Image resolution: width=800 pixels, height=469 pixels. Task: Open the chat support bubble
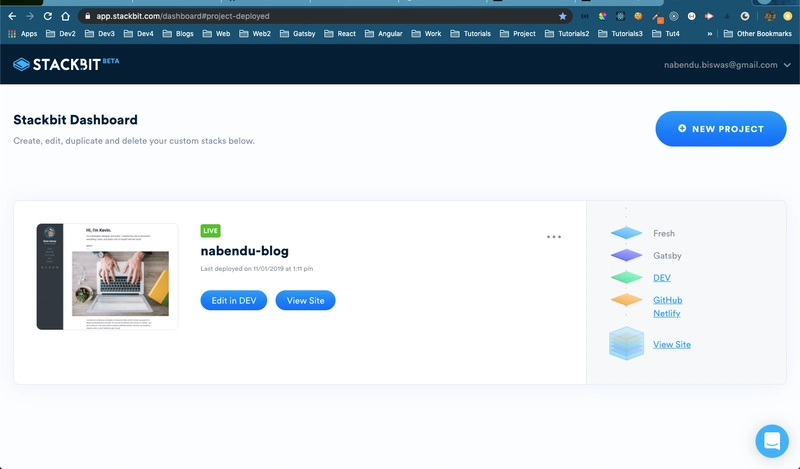[772, 441]
